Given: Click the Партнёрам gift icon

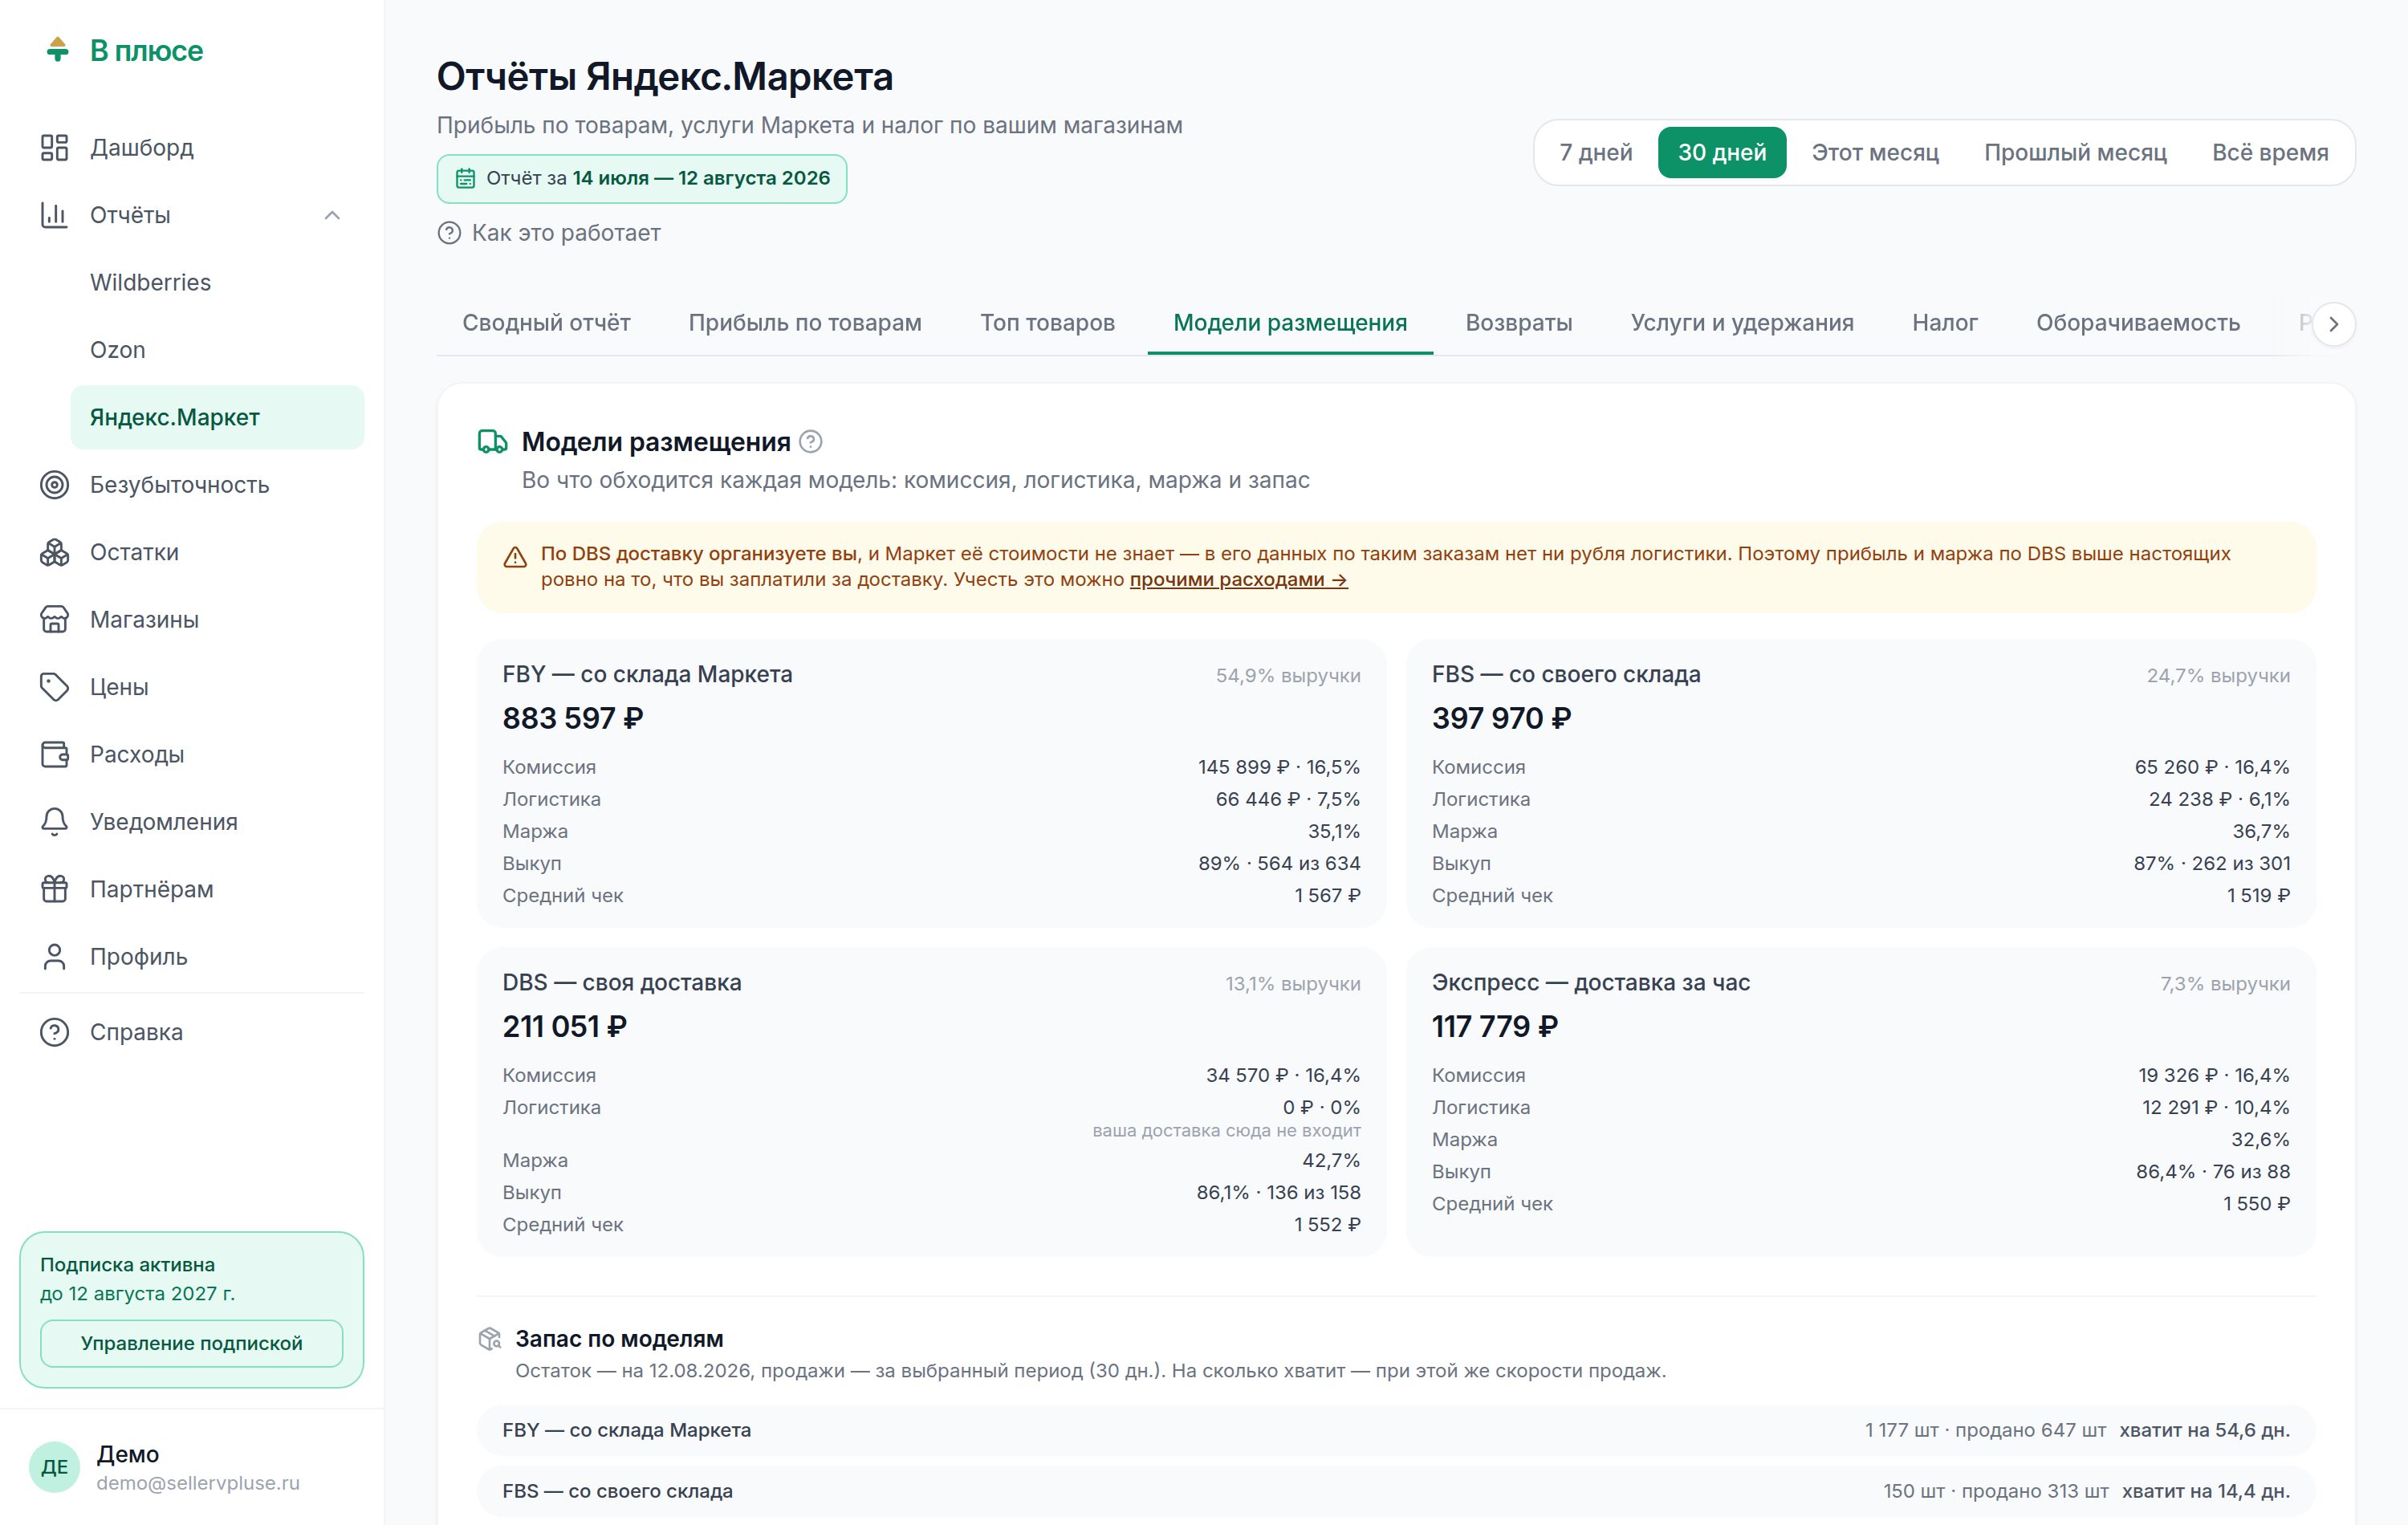Looking at the screenshot, I should coord(54,889).
